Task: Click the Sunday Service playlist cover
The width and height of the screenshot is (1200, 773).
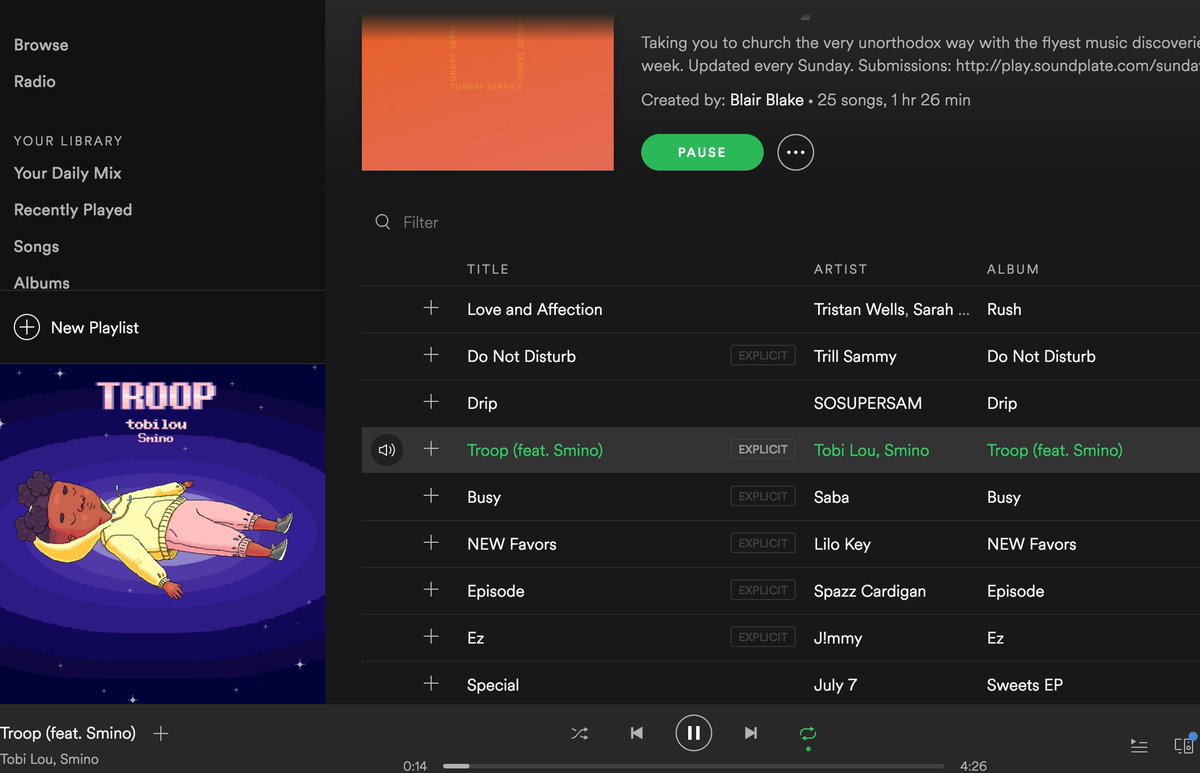Action: pos(488,92)
